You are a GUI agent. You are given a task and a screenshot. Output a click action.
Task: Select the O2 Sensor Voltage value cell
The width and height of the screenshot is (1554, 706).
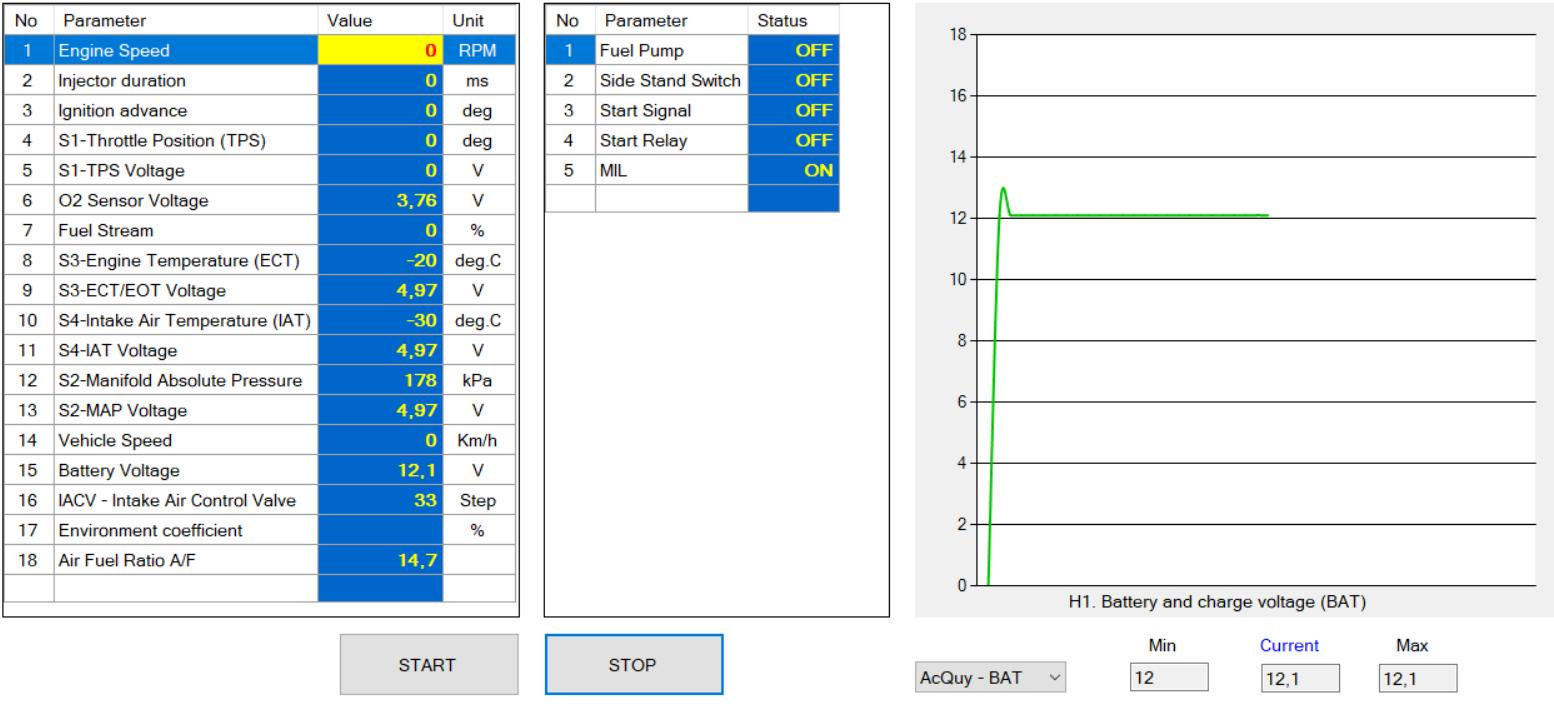point(380,201)
